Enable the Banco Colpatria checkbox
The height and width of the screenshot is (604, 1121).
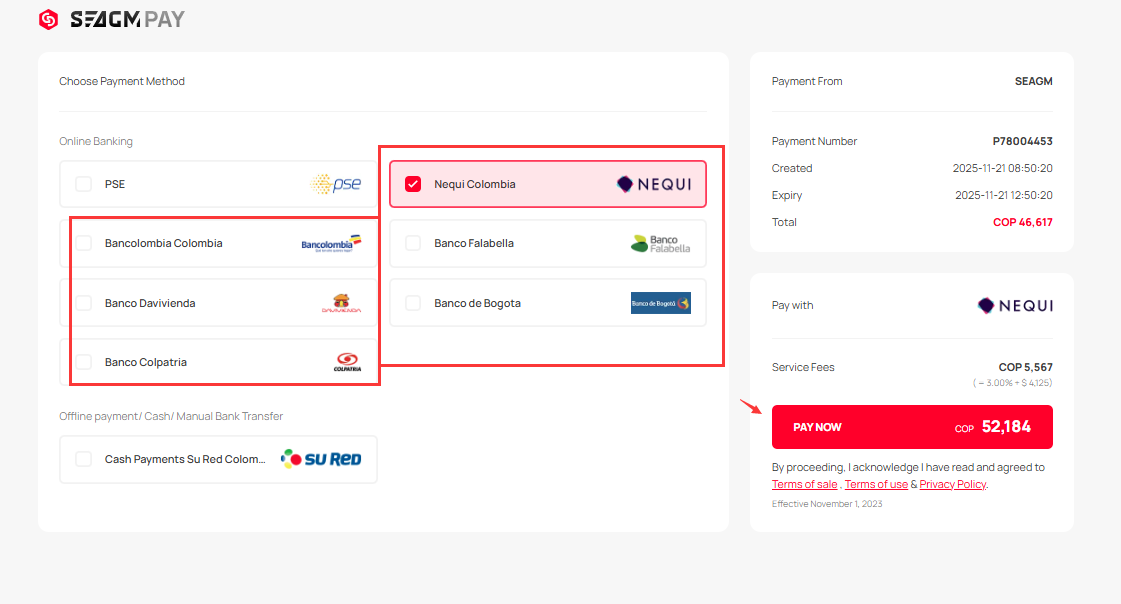pyautogui.click(x=84, y=362)
